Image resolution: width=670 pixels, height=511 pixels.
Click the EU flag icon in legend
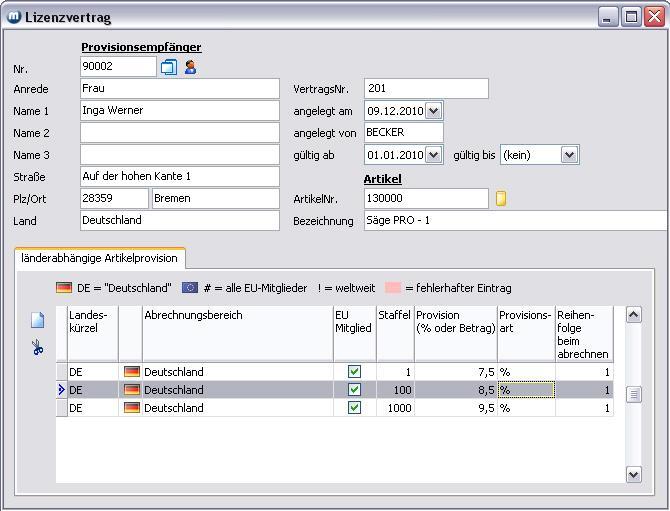[x=190, y=288]
